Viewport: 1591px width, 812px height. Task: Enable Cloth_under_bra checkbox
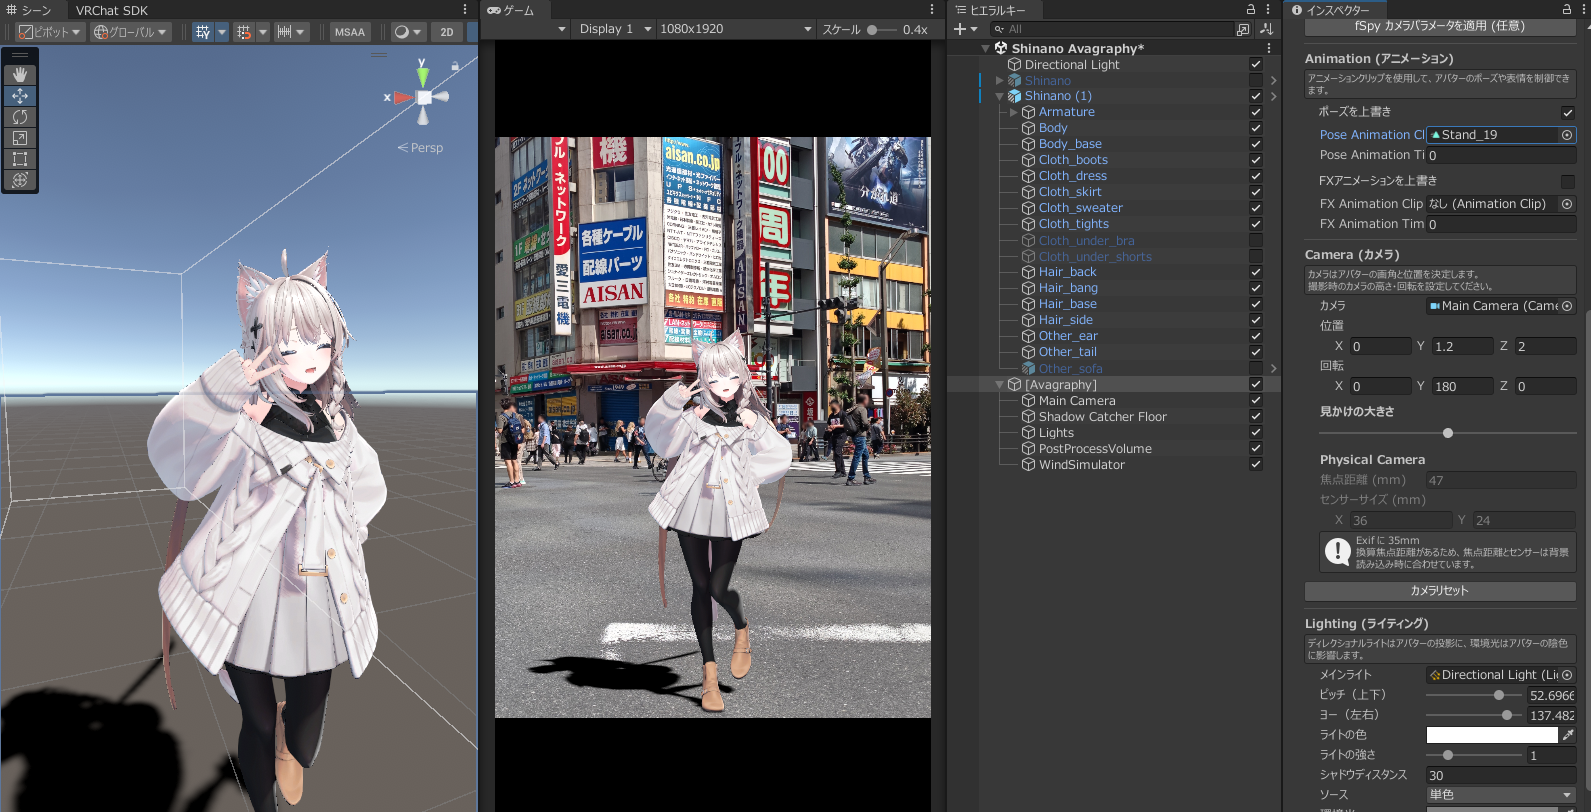click(x=1256, y=240)
